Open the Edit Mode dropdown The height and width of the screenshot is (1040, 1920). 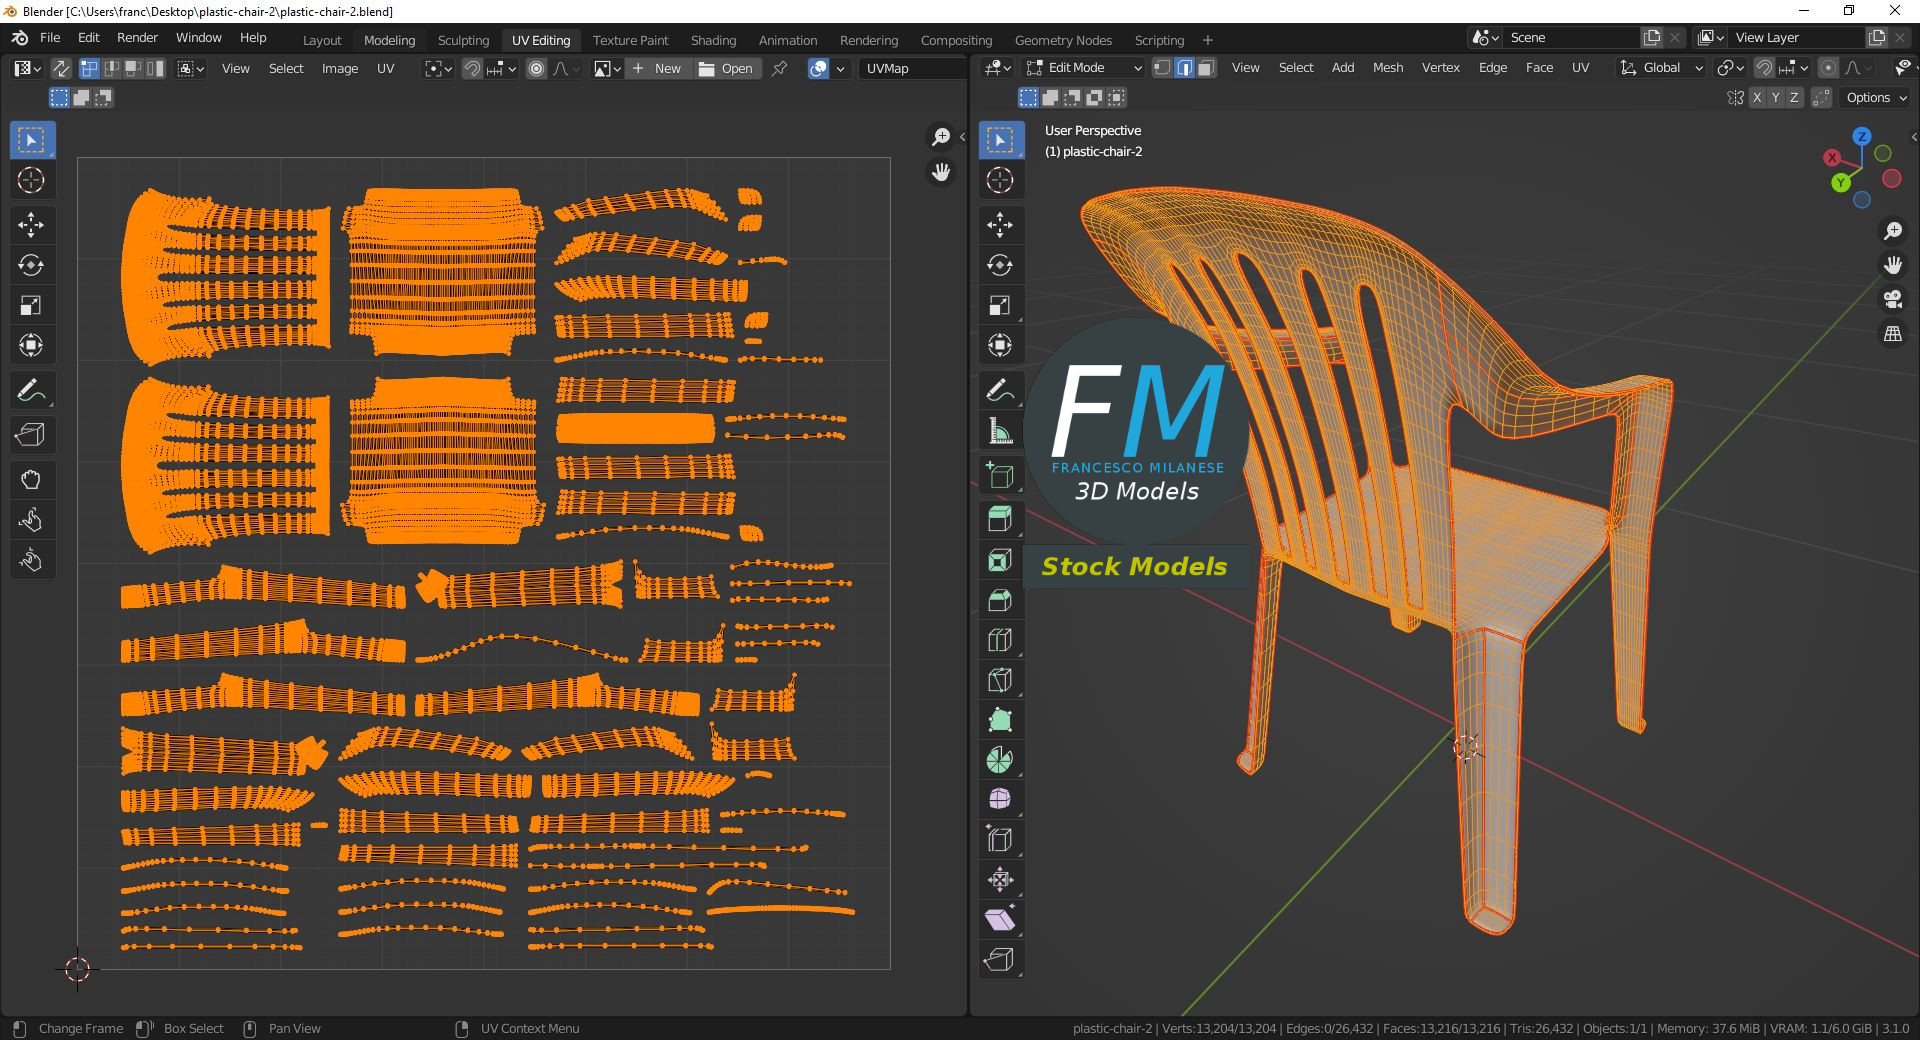(1085, 68)
